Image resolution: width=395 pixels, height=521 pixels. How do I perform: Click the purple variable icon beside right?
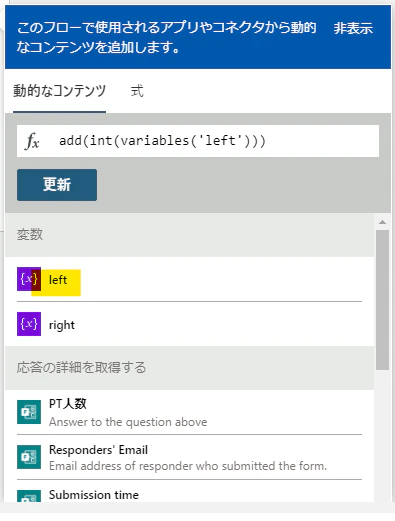coord(29,324)
